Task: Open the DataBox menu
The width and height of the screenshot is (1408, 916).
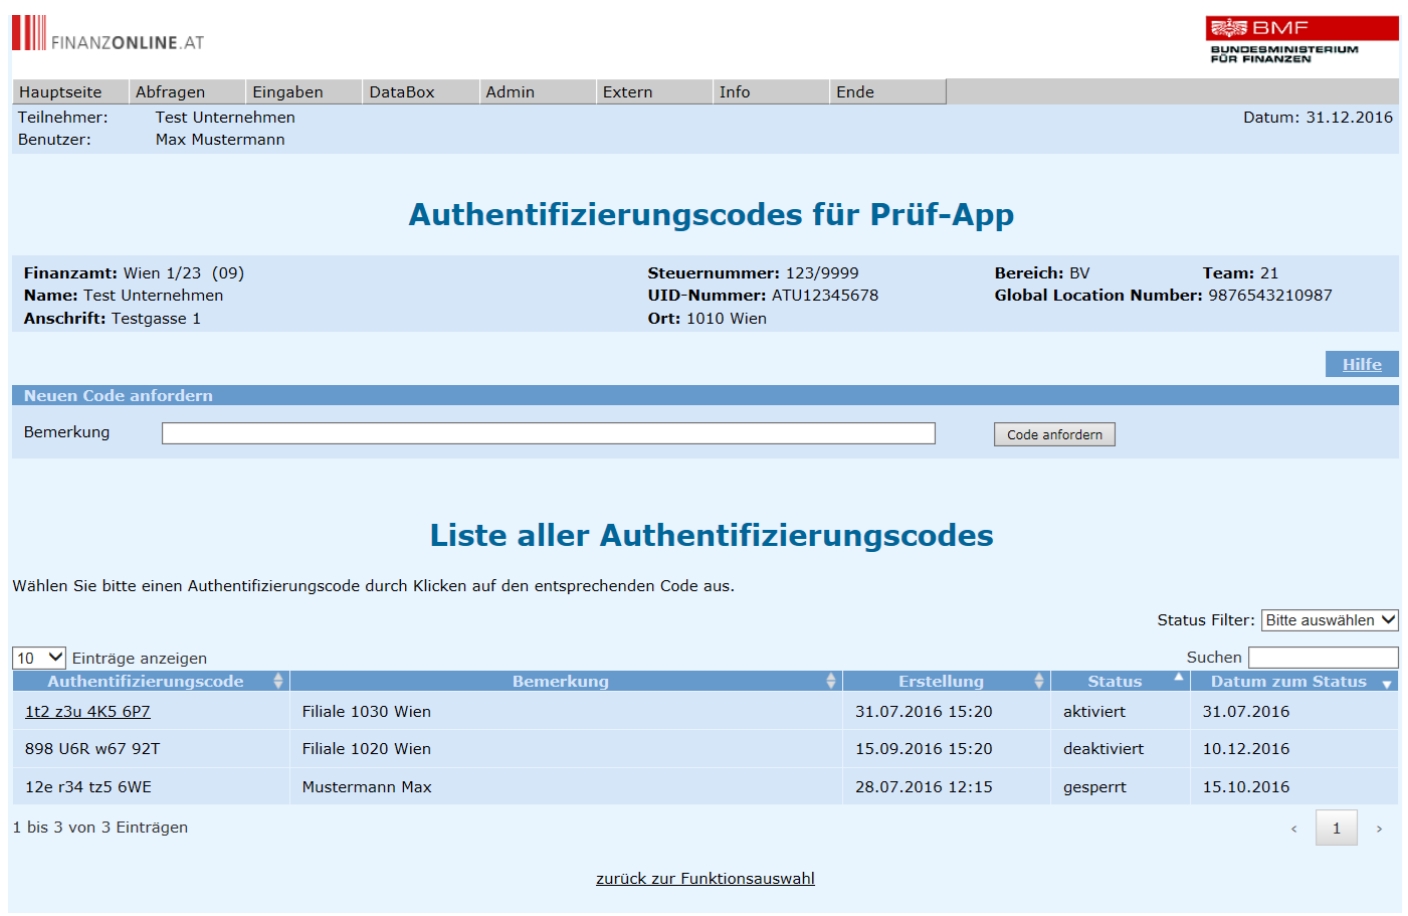Action: (402, 92)
